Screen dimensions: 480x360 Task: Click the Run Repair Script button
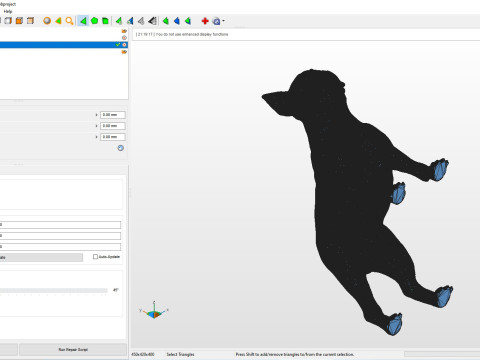click(73, 350)
